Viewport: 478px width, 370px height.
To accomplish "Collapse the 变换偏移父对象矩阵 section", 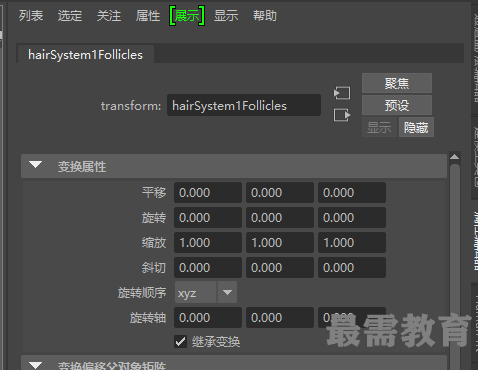I will point(35,364).
